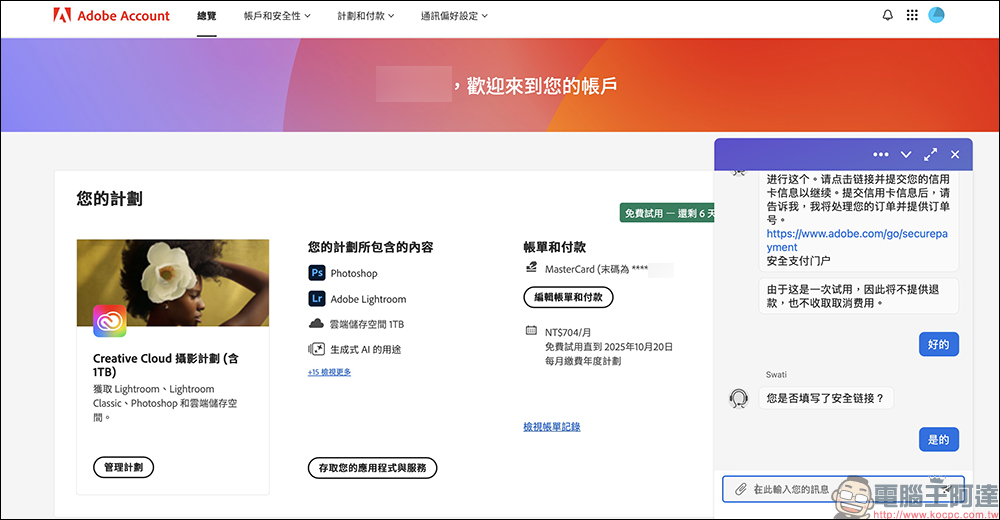Screen dimensions: 1000x520
Task: Click 存取您的應用程式與服務 button
Action: point(372,467)
